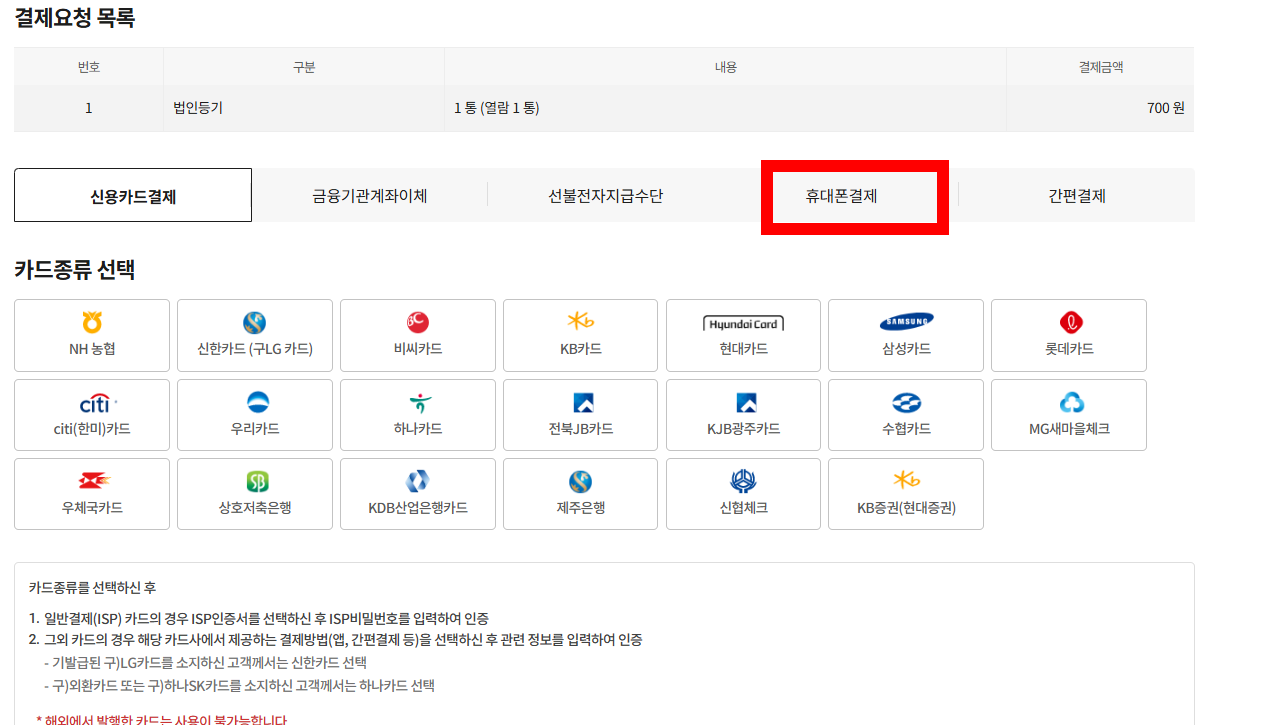Image resolution: width=1267 pixels, height=725 pixels.
Task: Choose MG새마을체크 card
Action: [1069, 415]
